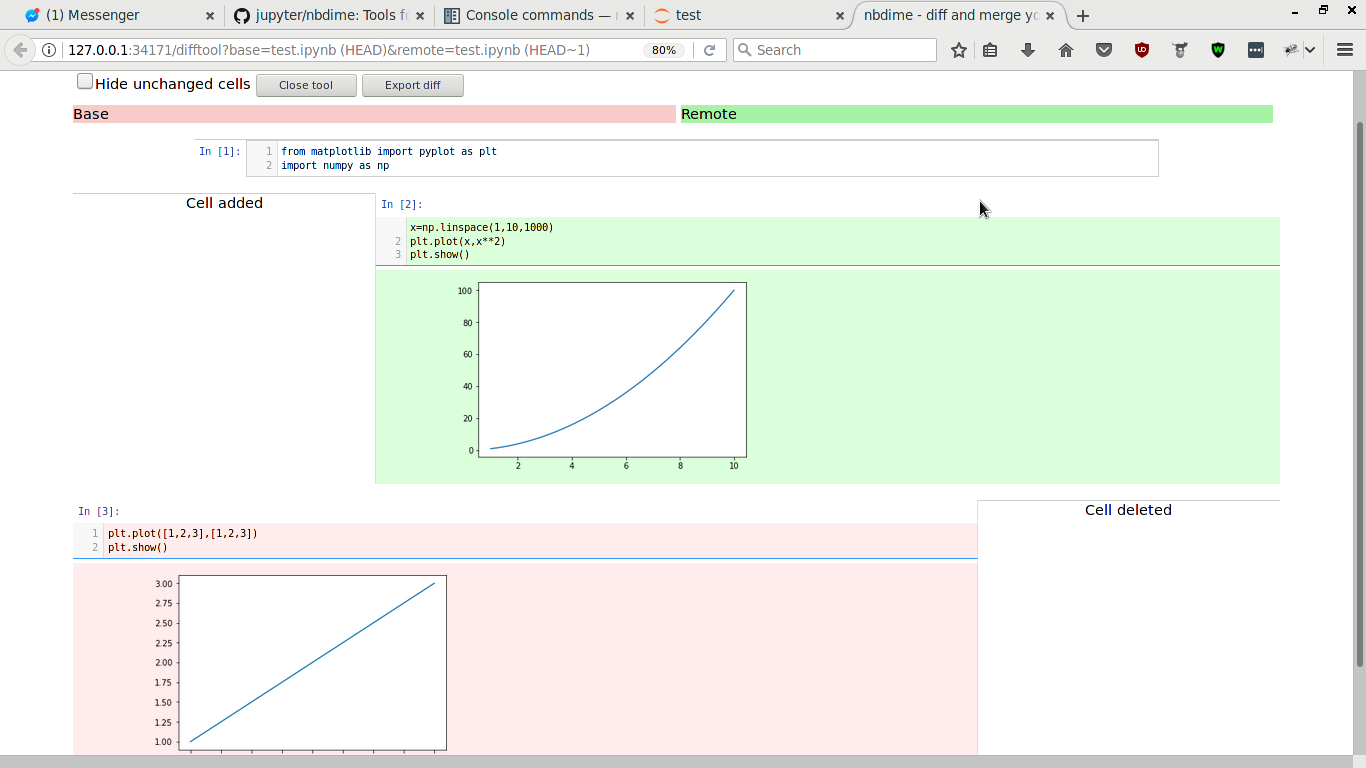Image resolution: width=1366 pixels, height=768 pixels.
Task: Save the page to Pocket
Action: pos(1104,49)
